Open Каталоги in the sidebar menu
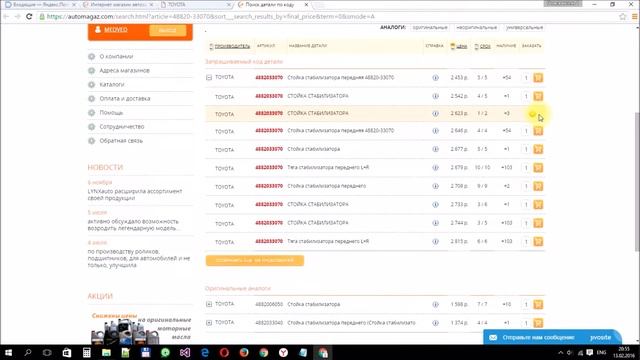The width and height of the screenshot is (640, 360). [x=112, y=84]
